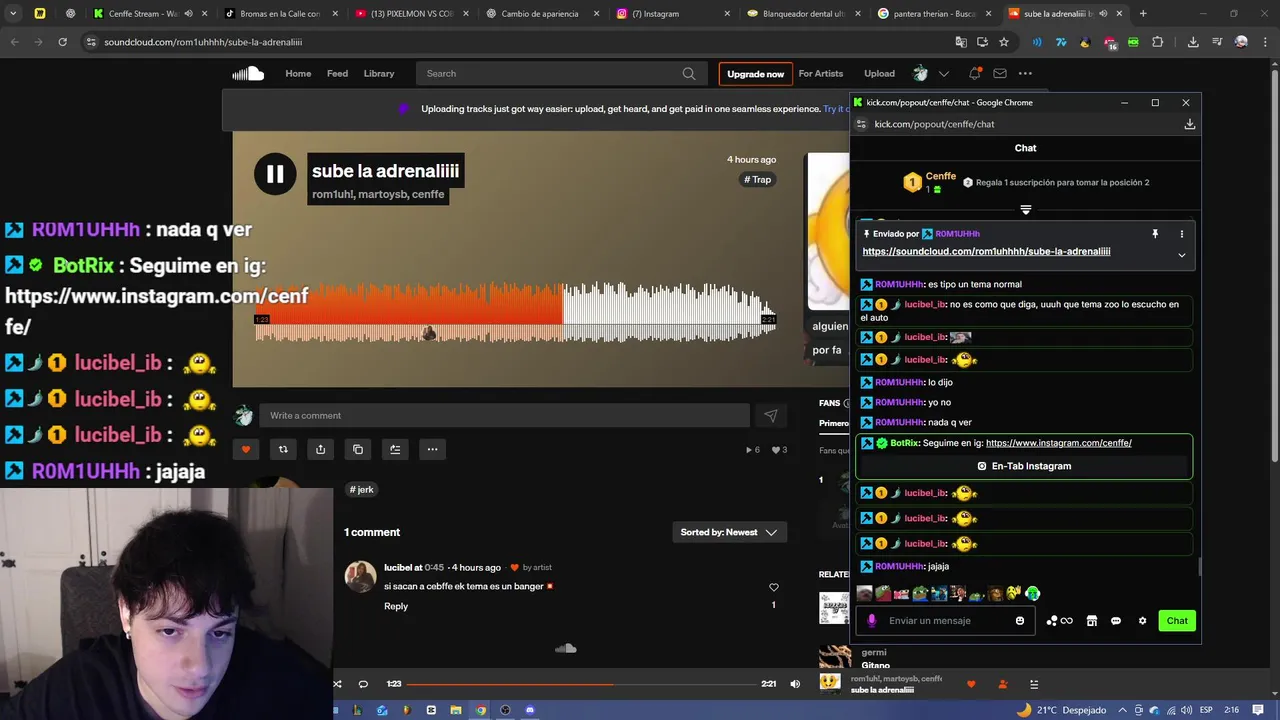Toggle repeat in the bottom player bar

[363, 684]
